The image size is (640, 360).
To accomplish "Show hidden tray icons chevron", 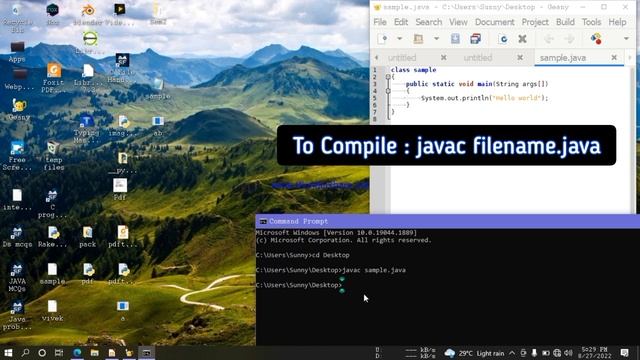I will point(512,353).
